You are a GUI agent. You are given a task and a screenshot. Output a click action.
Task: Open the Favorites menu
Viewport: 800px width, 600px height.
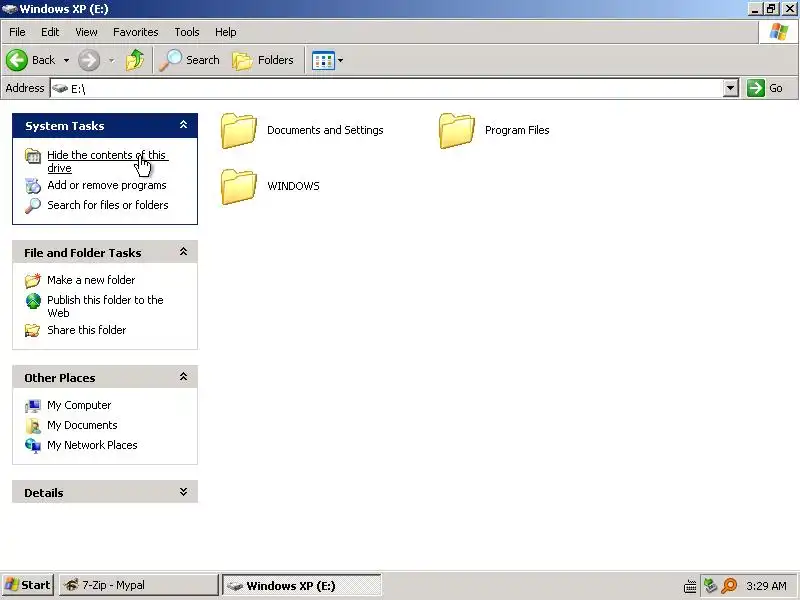pyautogui.click(x=136, y=32)
